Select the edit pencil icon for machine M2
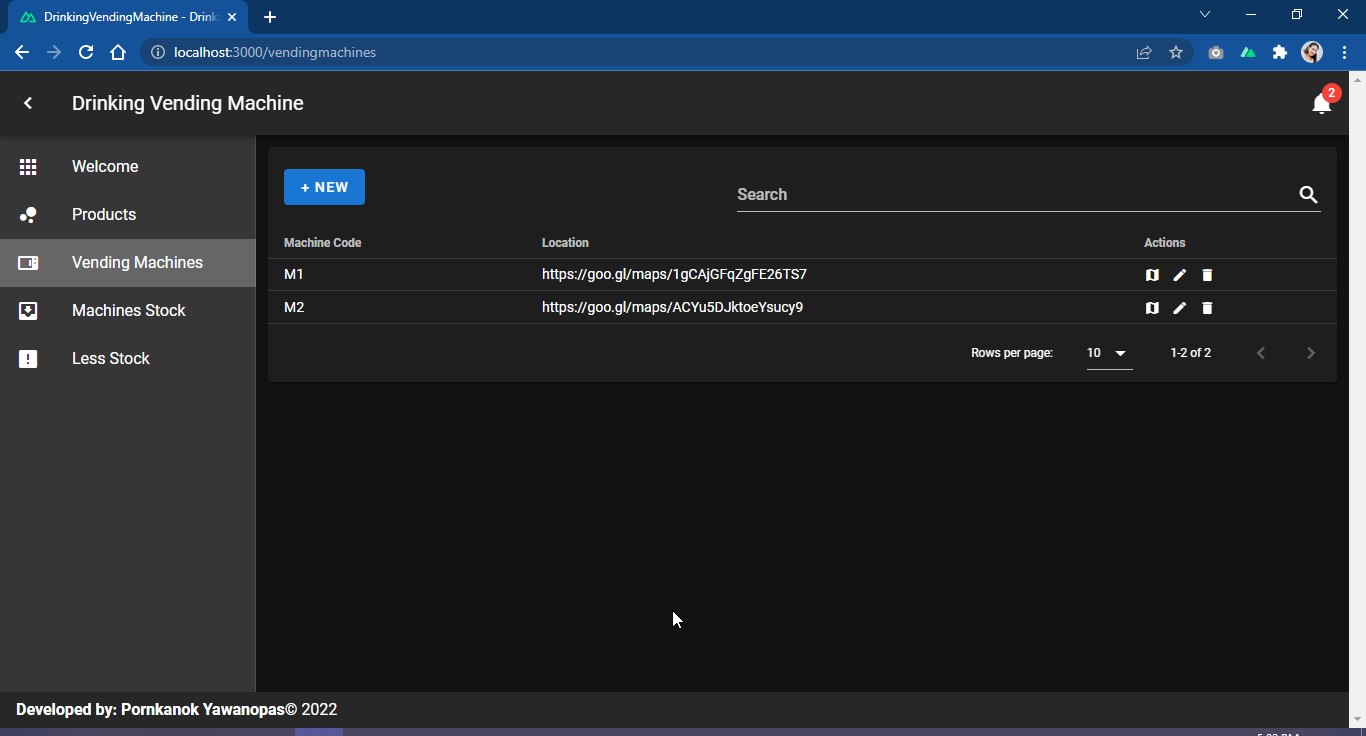 point(1179,308)
